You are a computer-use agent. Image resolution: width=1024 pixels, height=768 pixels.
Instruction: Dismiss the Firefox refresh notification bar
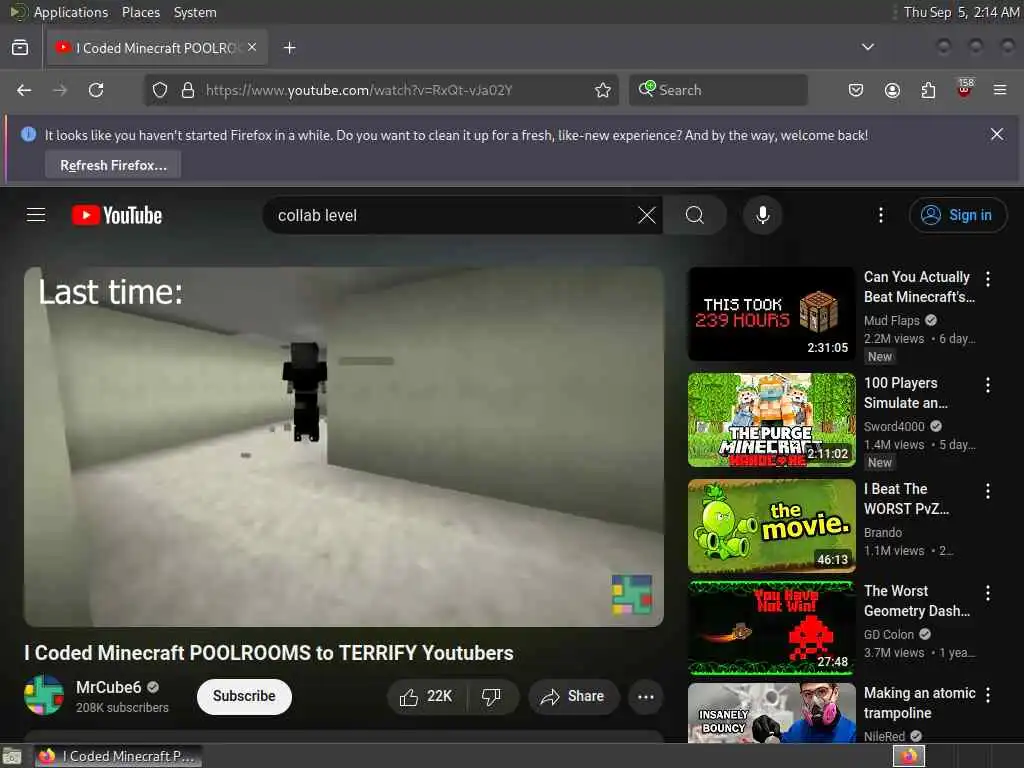[x=997, y=134]
